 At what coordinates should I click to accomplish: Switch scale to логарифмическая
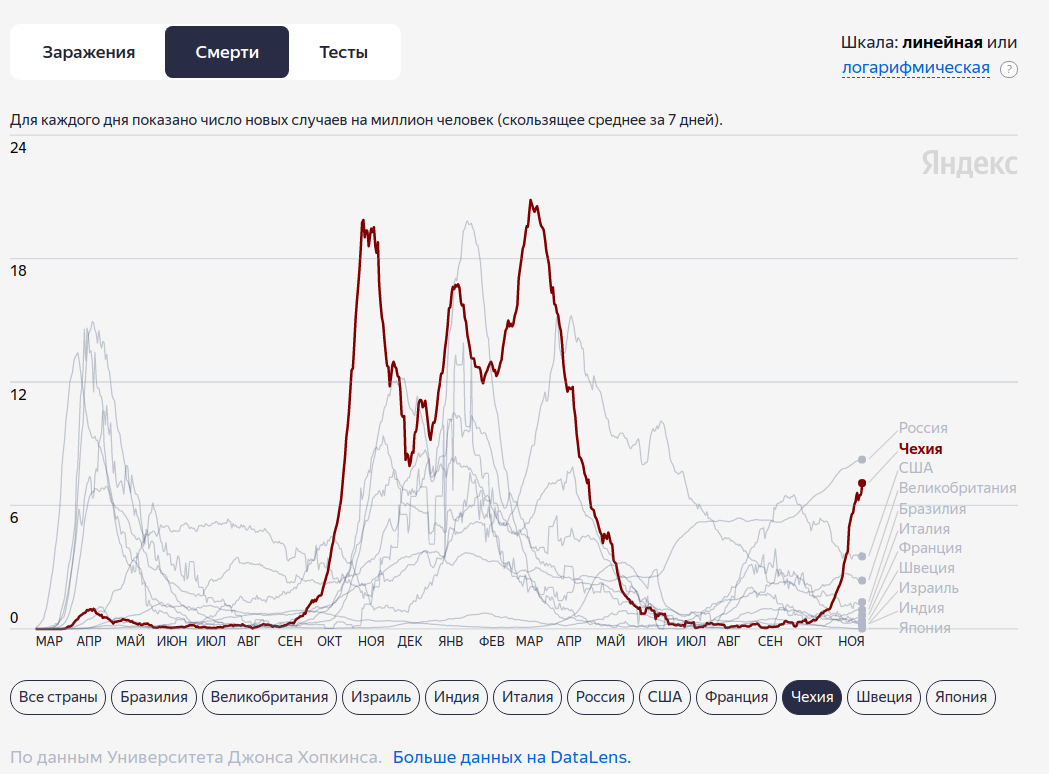(915, 68)
